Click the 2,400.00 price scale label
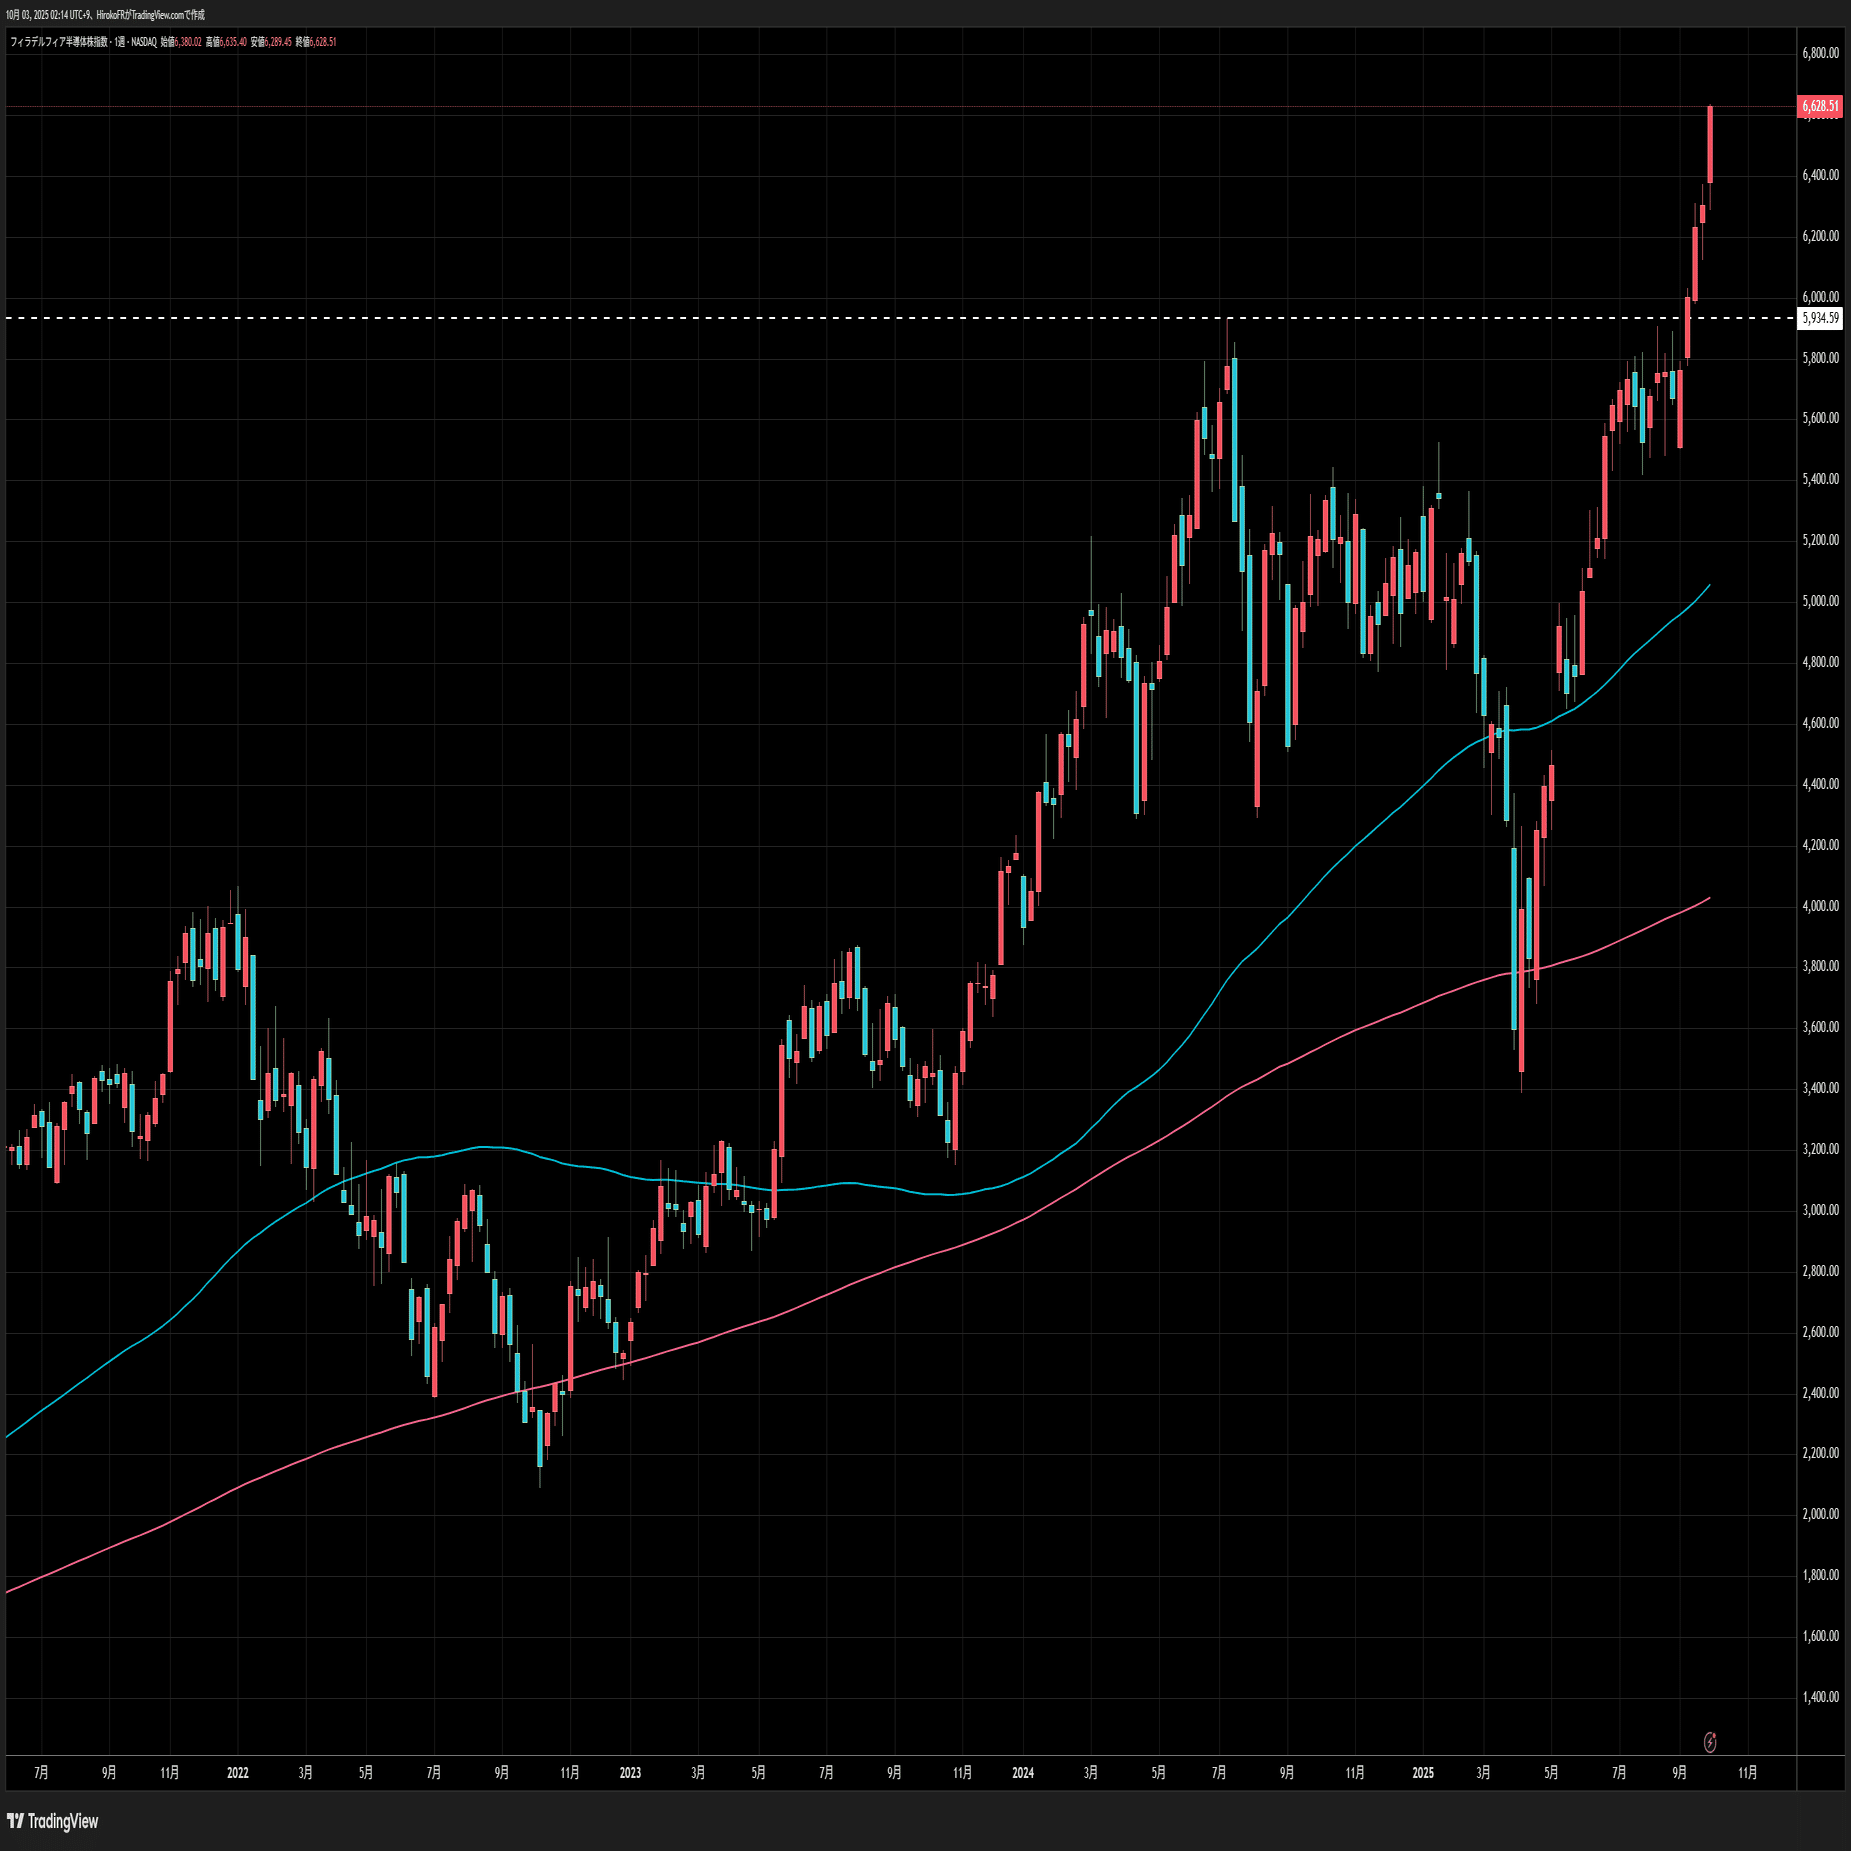This screenshot has height=1851, width=1851. [x=1820, y=1393]
